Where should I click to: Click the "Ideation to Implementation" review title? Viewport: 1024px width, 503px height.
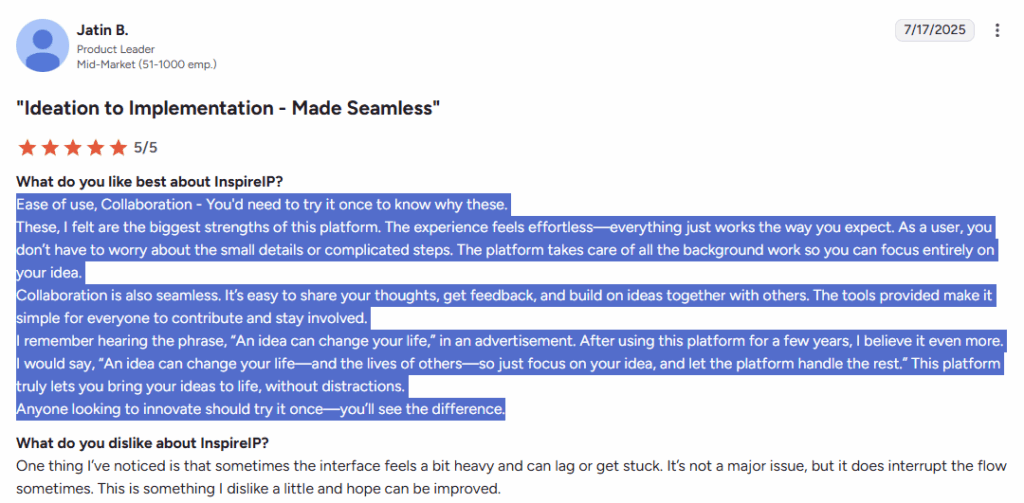click(228, 108)
